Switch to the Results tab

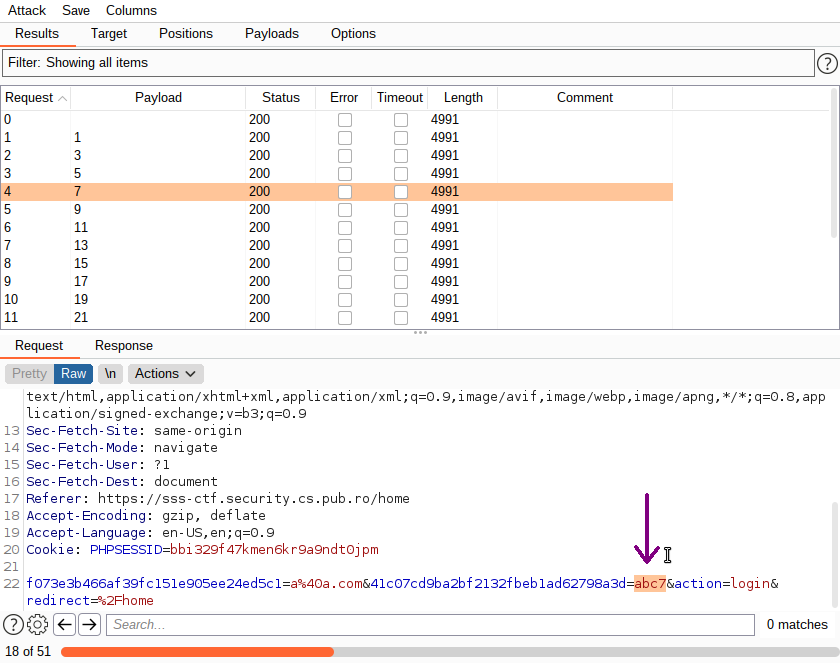click(37, 34)
